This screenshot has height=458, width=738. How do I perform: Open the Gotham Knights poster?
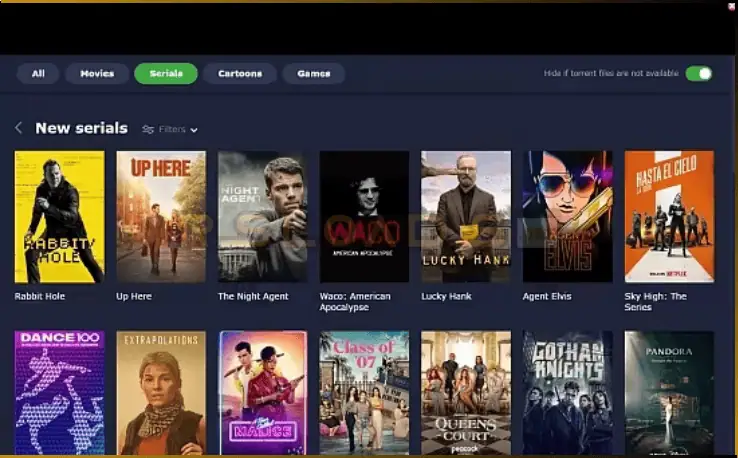pyautogui.click(x=567, y=393)
